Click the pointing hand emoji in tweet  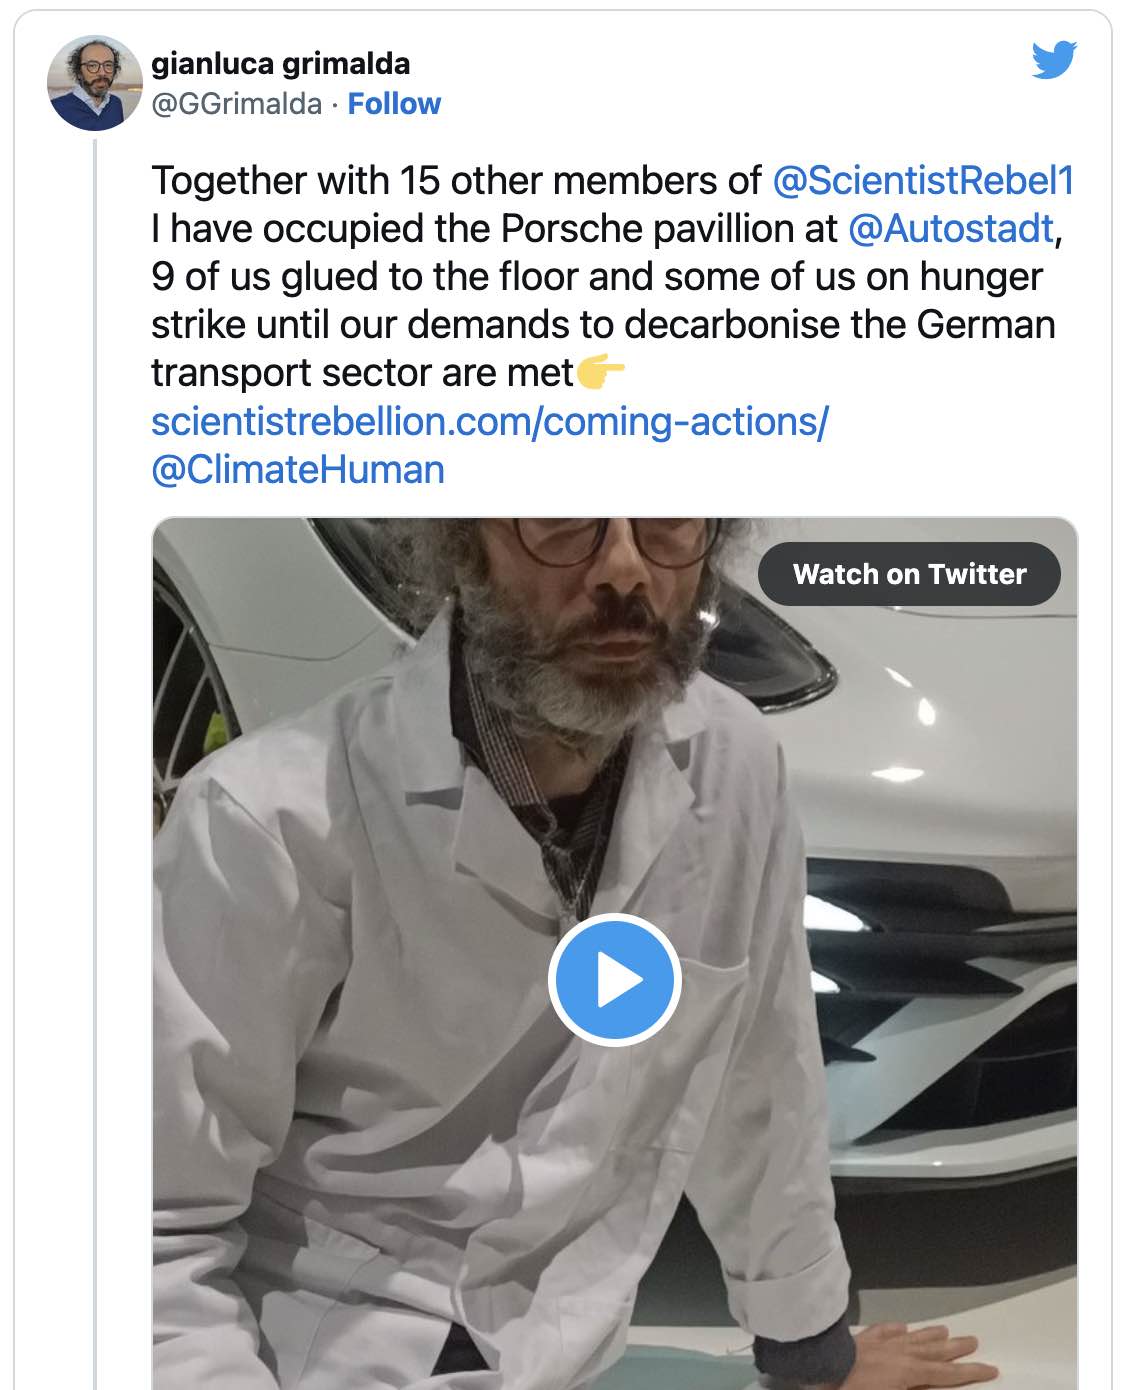(x=601, y=373)
